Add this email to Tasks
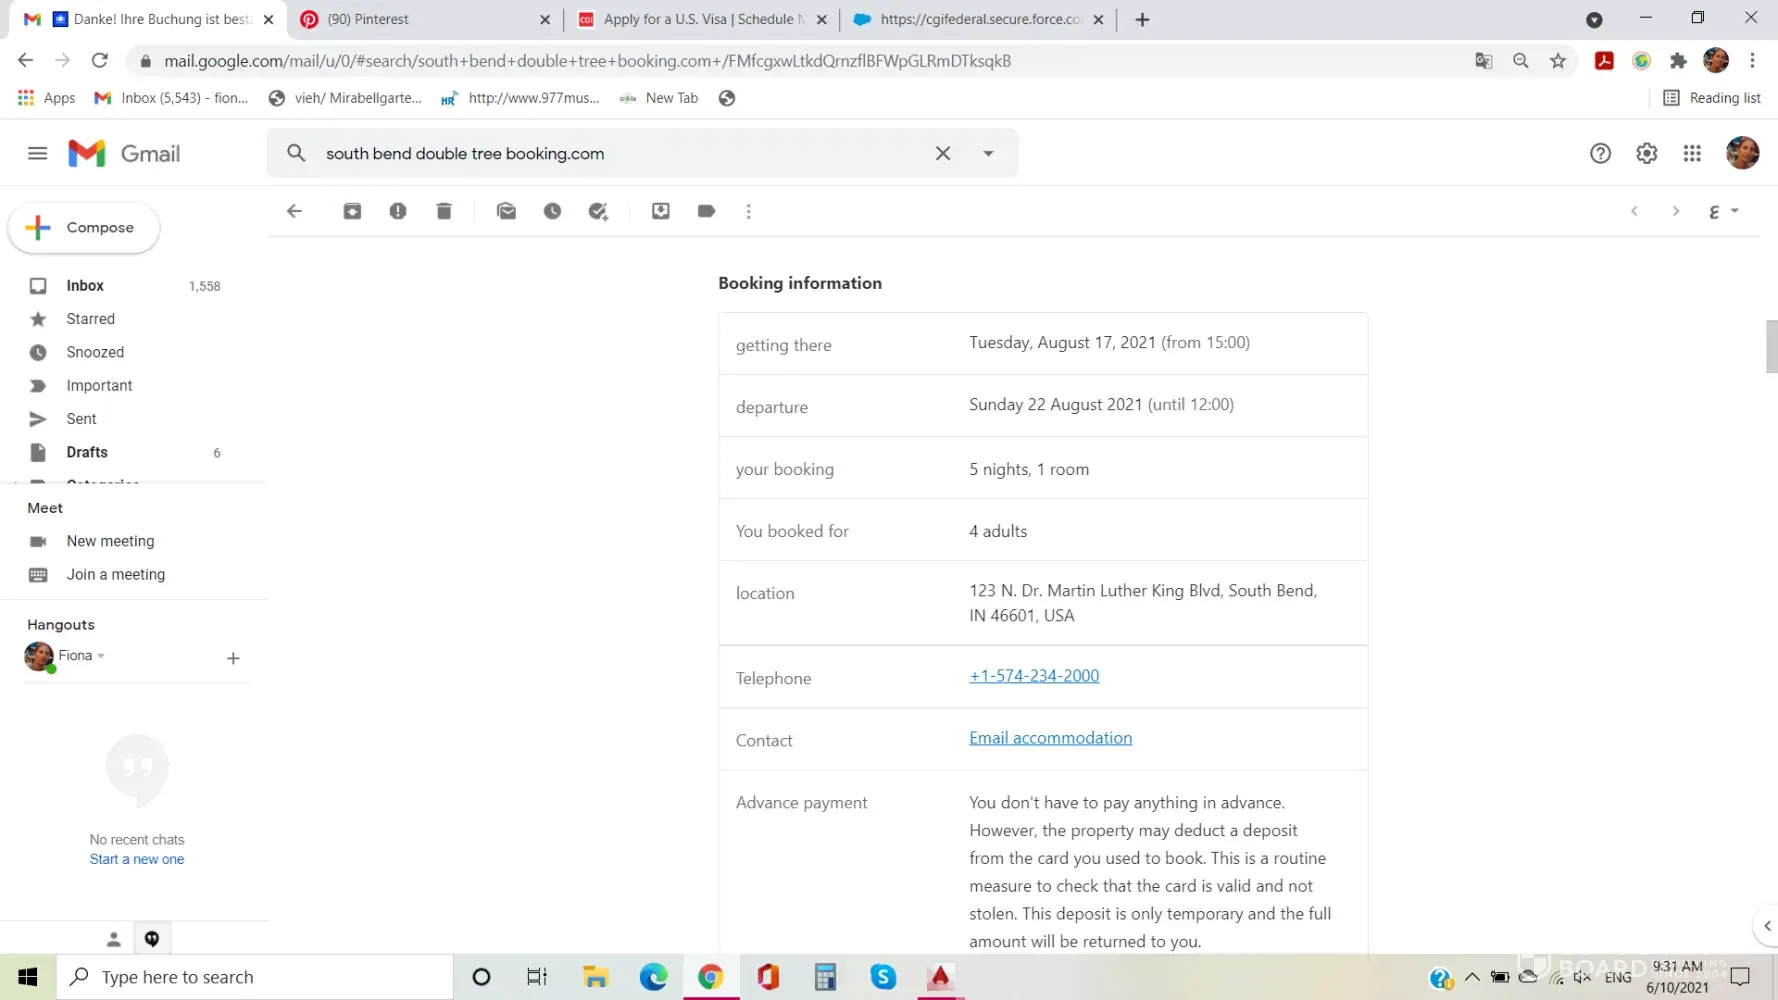The height and width of the screenshot is (1000, 1778). tap(598, 211)
